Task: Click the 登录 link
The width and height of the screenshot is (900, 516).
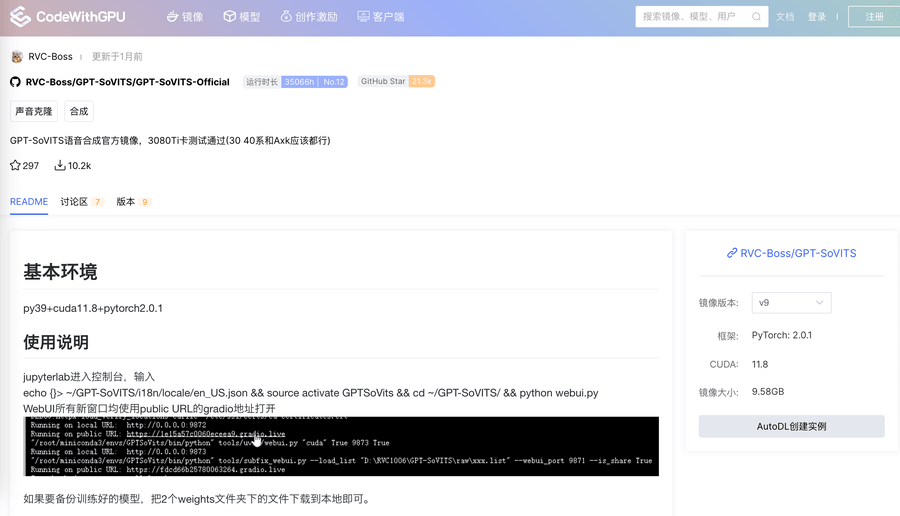Action: (x=817, y=17)
